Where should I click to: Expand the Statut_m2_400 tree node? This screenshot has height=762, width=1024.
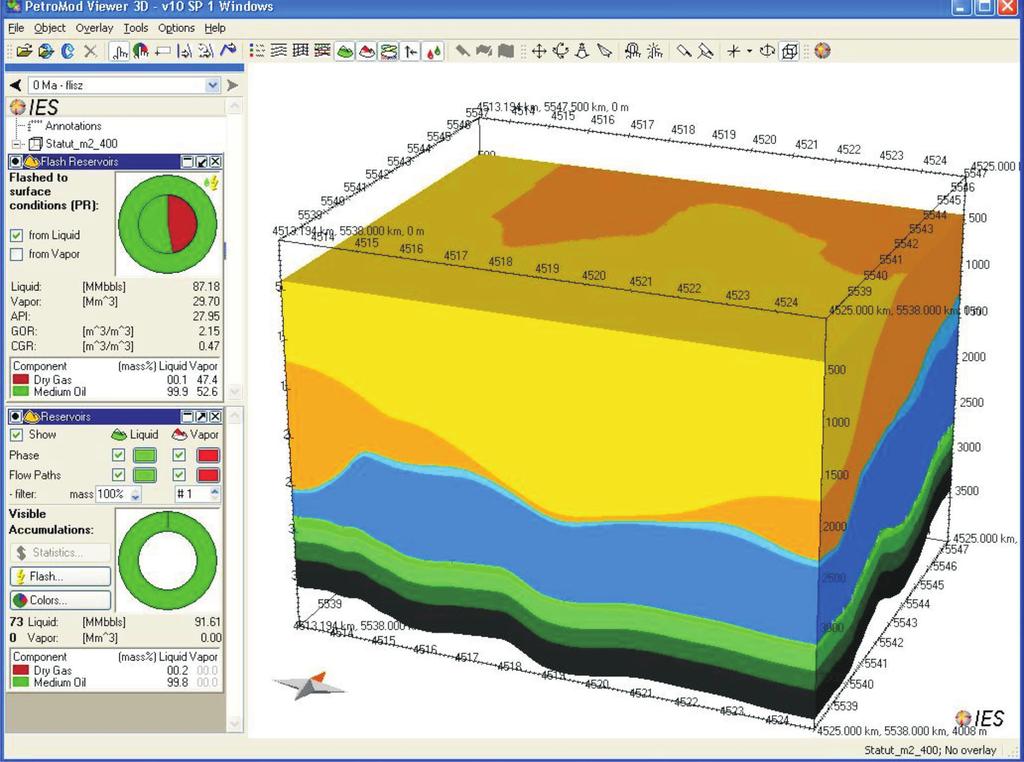click(17, 144)
